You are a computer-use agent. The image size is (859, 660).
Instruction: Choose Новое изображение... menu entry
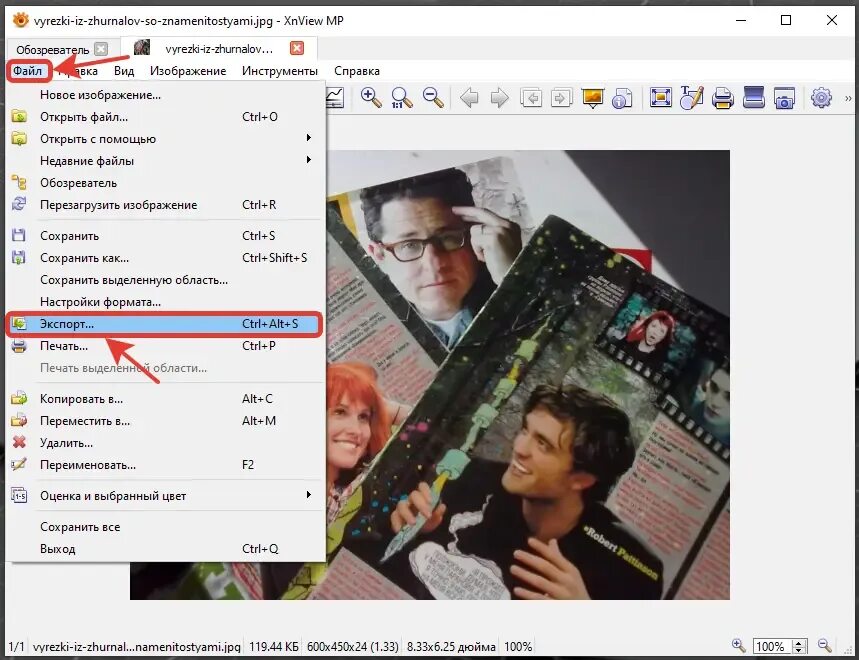[x=164, y=95]
